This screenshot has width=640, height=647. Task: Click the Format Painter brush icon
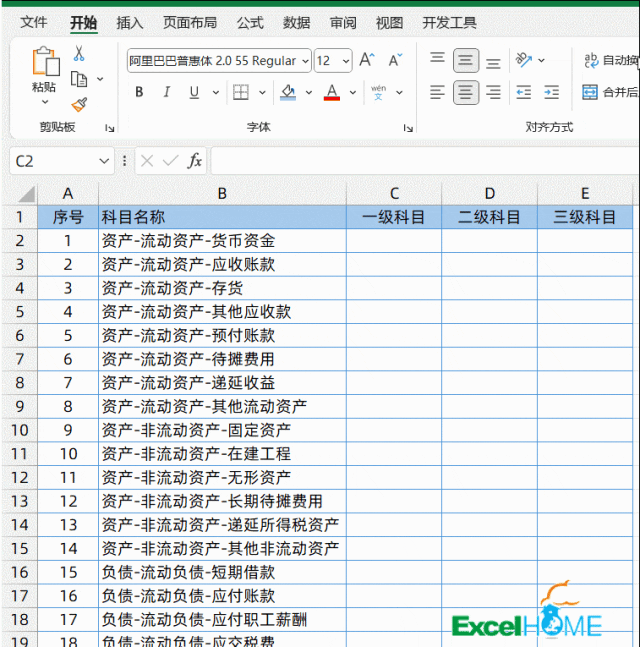pos(79,103)
